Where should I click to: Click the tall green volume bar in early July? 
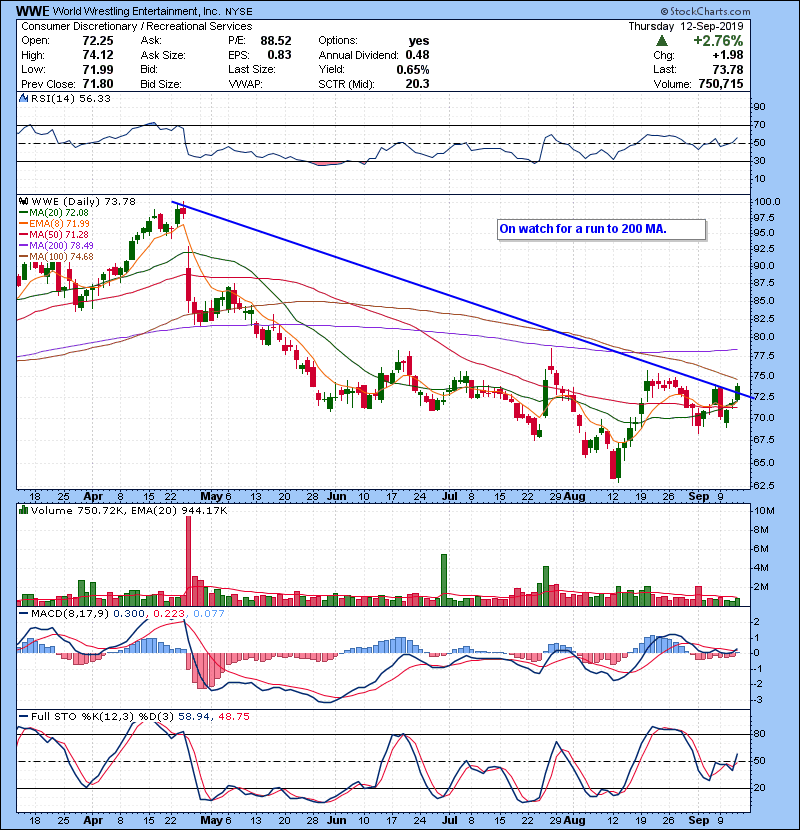pos(444,580)
